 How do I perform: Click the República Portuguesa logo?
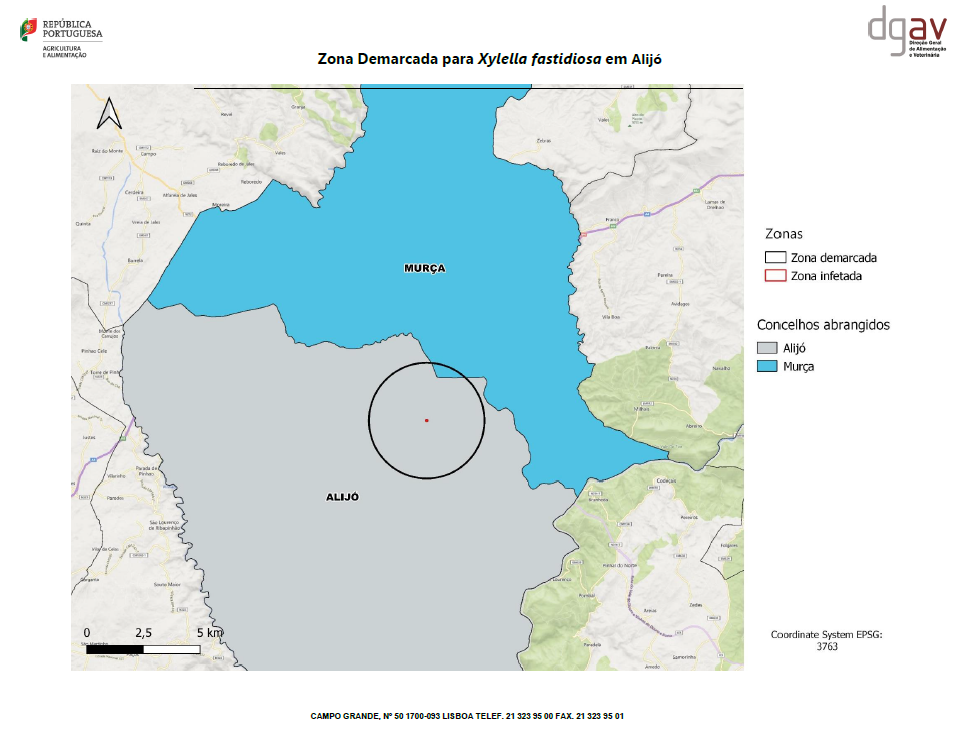click(x=61, y=38)
